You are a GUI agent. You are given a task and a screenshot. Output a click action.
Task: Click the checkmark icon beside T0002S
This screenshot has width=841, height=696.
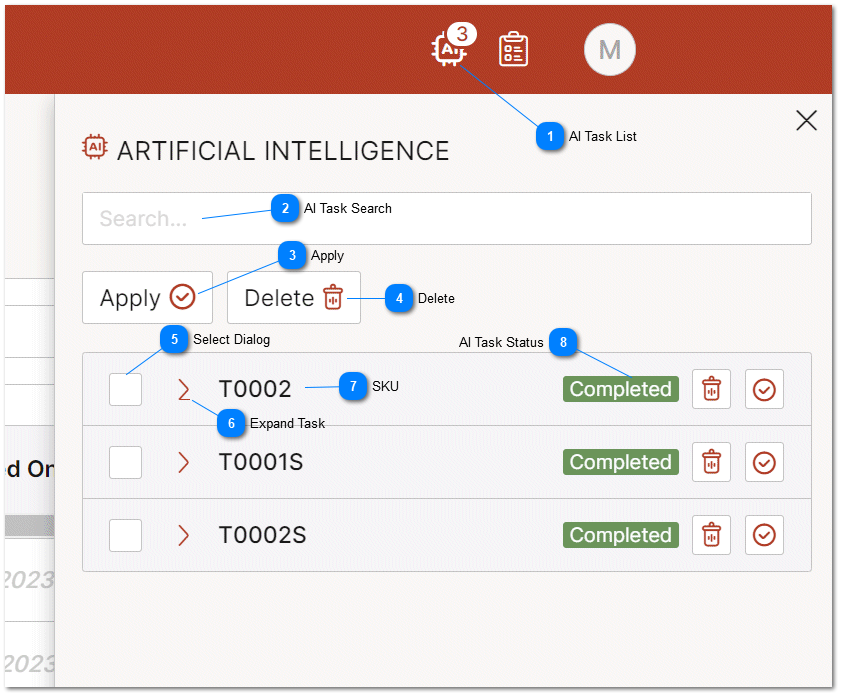click(764, 535)
